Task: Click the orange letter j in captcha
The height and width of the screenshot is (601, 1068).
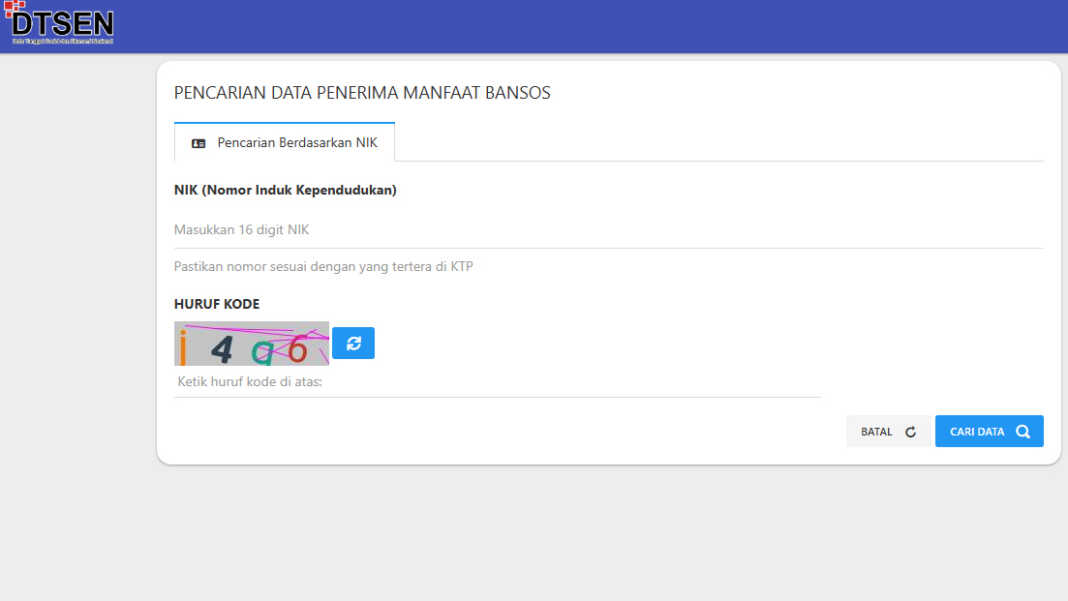Action: coord(183,348)
